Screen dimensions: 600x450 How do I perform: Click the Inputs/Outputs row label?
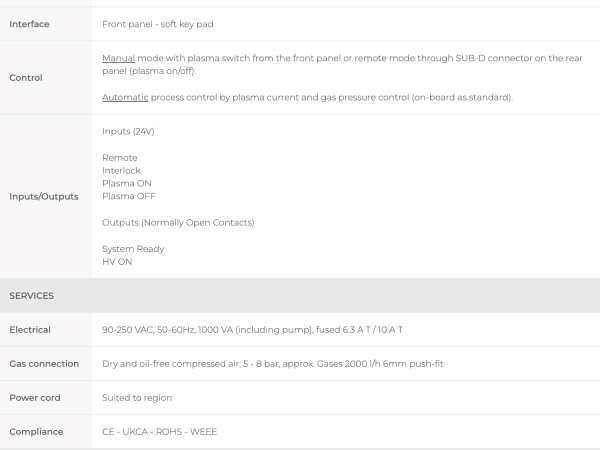pyautogui.click(x=44, y=197)
